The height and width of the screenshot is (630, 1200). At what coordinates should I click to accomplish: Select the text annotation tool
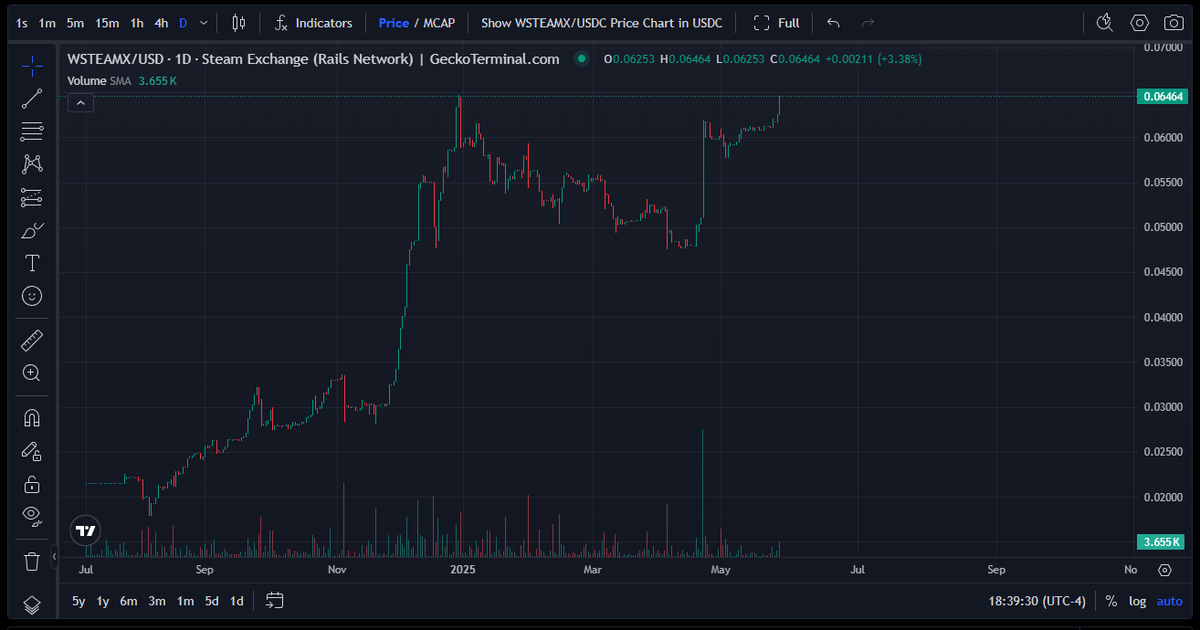[x=32, y=263]
